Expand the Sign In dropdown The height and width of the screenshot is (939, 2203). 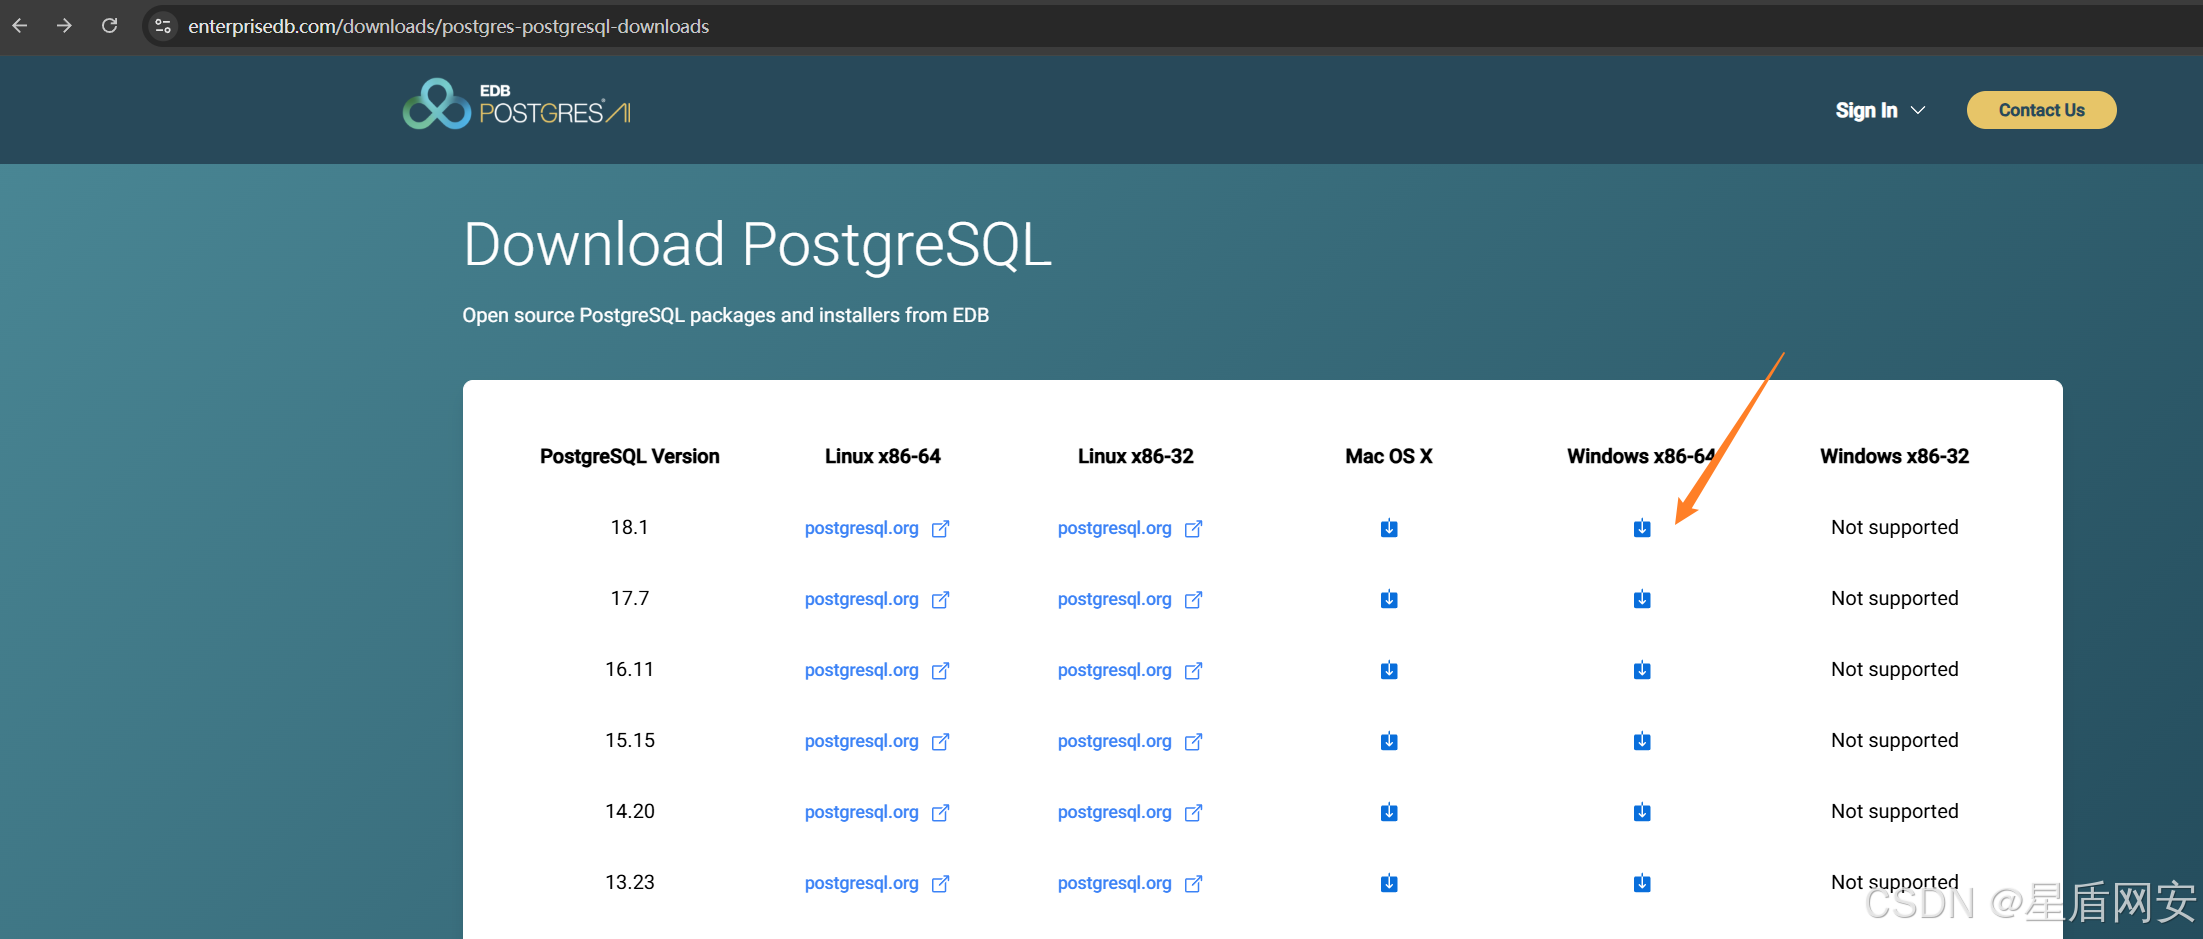click(1880, 110)
